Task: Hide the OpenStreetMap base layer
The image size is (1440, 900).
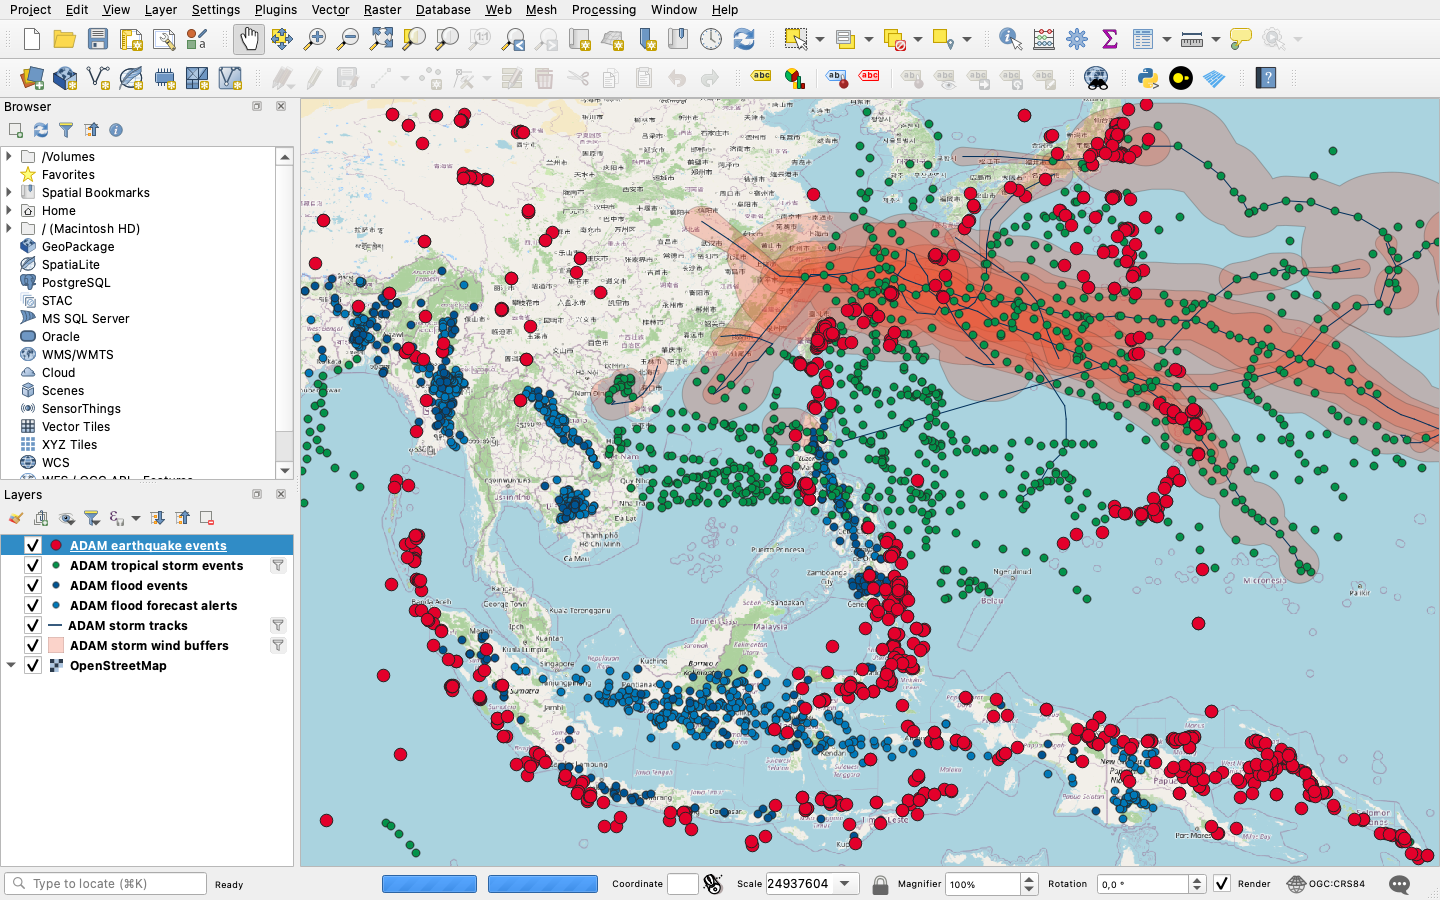Action: click(x=33, y=665)
